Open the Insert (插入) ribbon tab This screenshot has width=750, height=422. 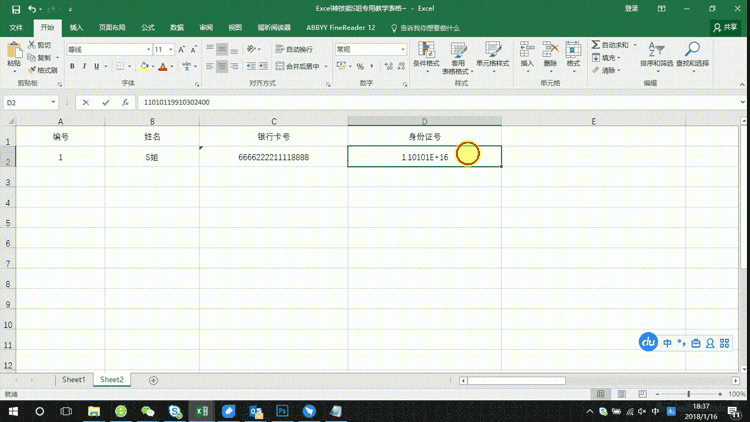pos(76,28)
